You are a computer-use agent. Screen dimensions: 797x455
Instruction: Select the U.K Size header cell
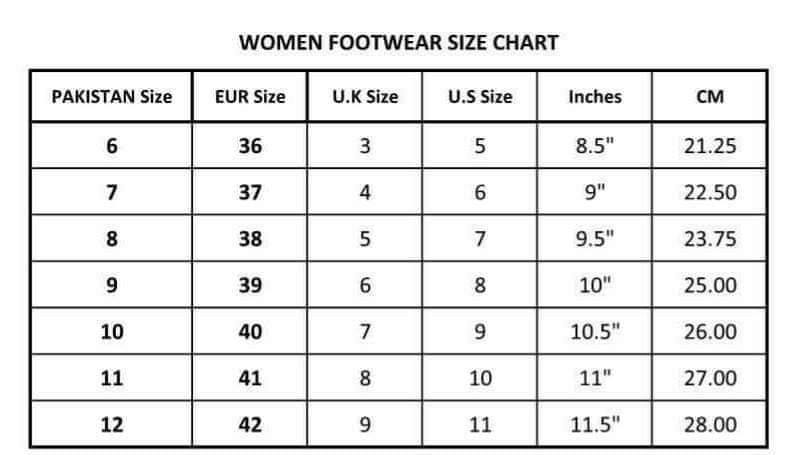[365, 97]
